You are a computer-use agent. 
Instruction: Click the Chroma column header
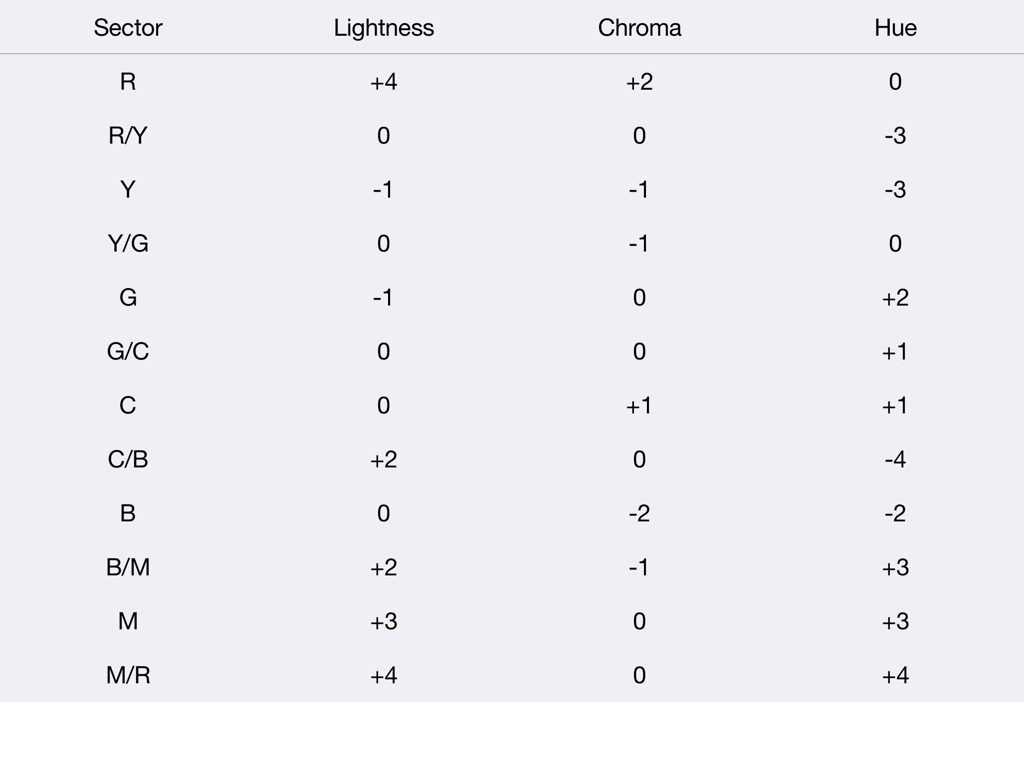click(x=639, y=27)
